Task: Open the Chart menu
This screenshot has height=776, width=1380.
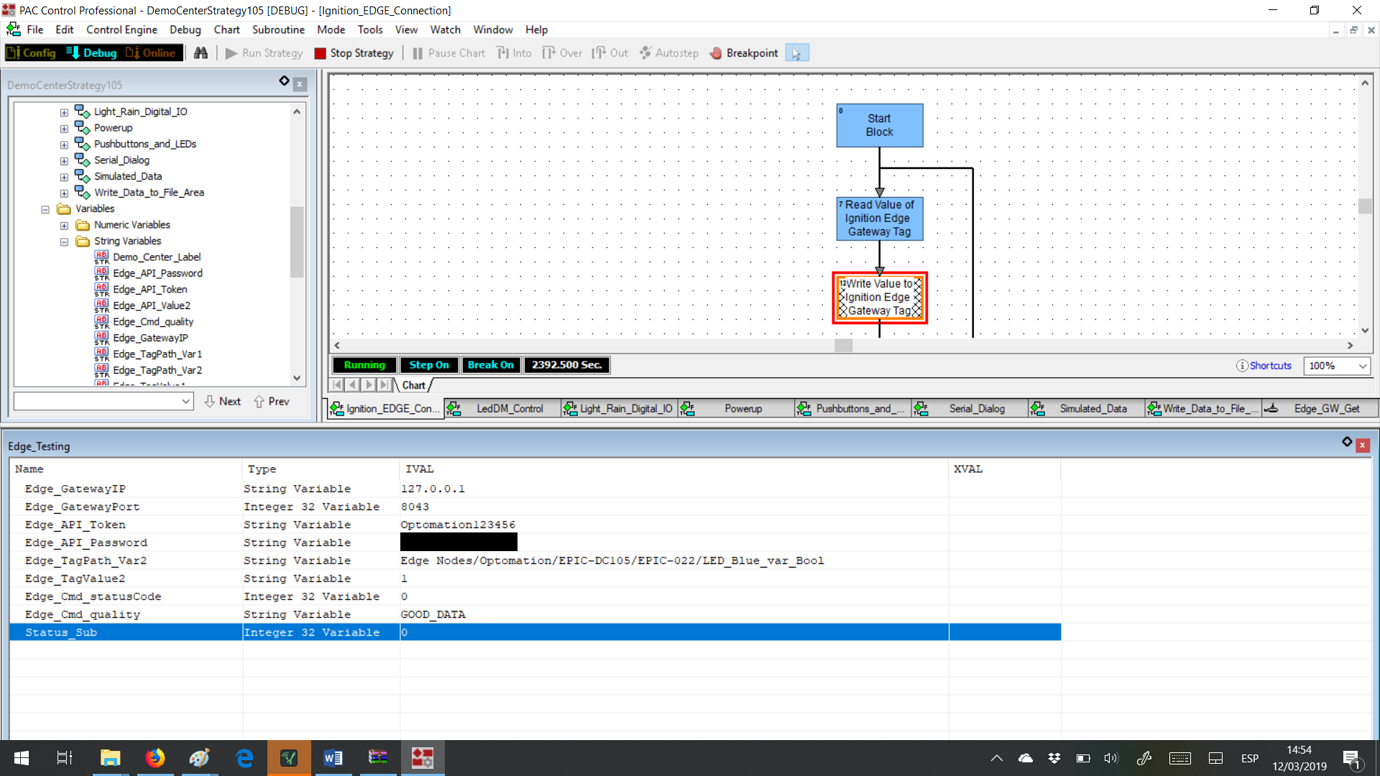Action: point(227,29)
